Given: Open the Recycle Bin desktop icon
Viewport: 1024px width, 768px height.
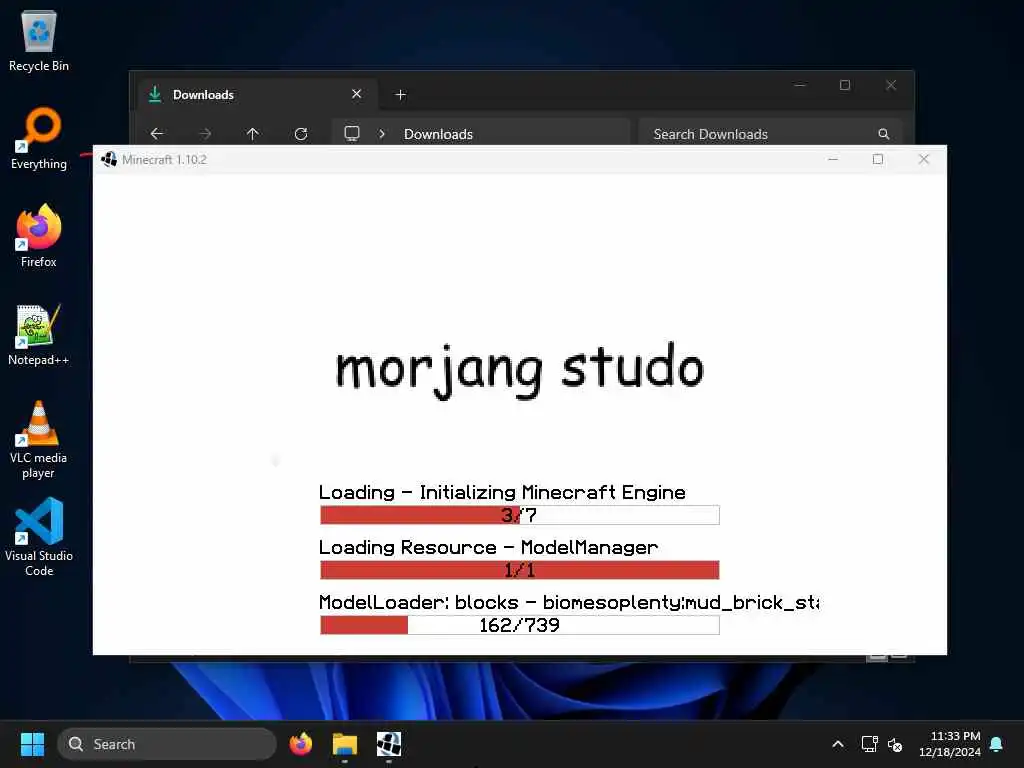Looking at the screenshot, I should [x=39, y=40].
